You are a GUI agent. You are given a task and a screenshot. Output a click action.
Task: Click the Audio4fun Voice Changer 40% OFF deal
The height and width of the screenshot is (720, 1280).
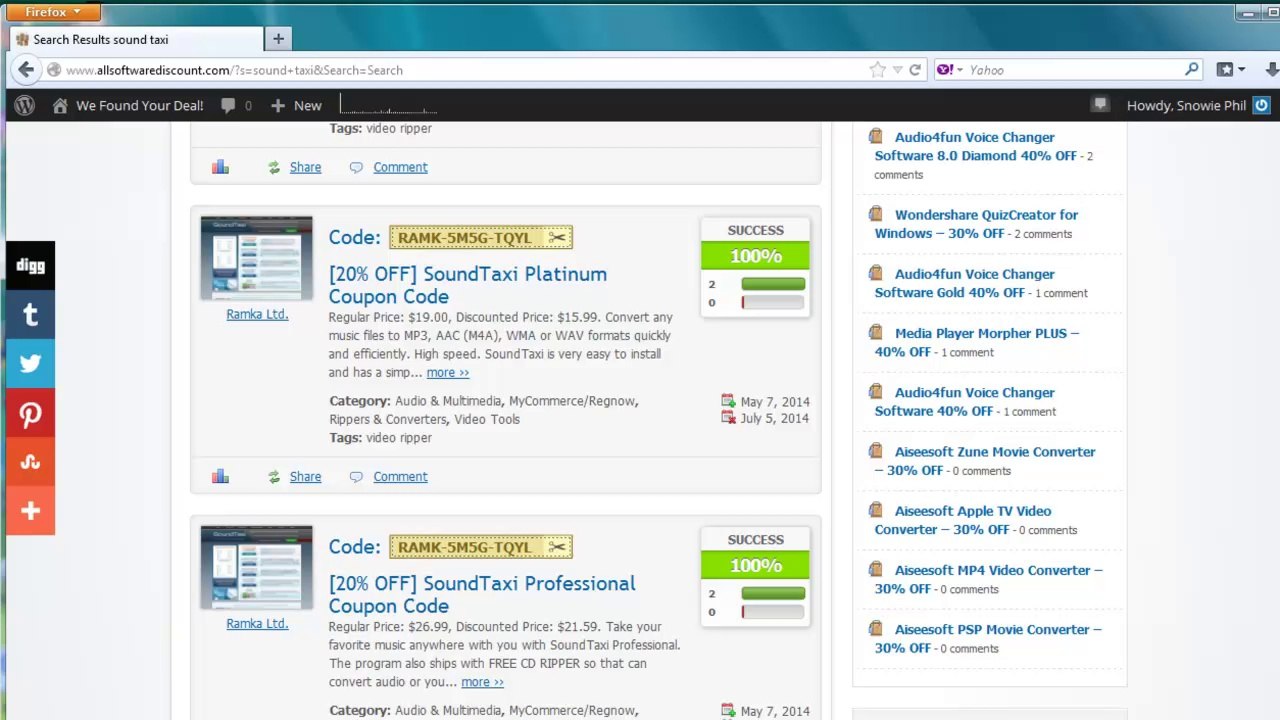click(x=964, y=402)
